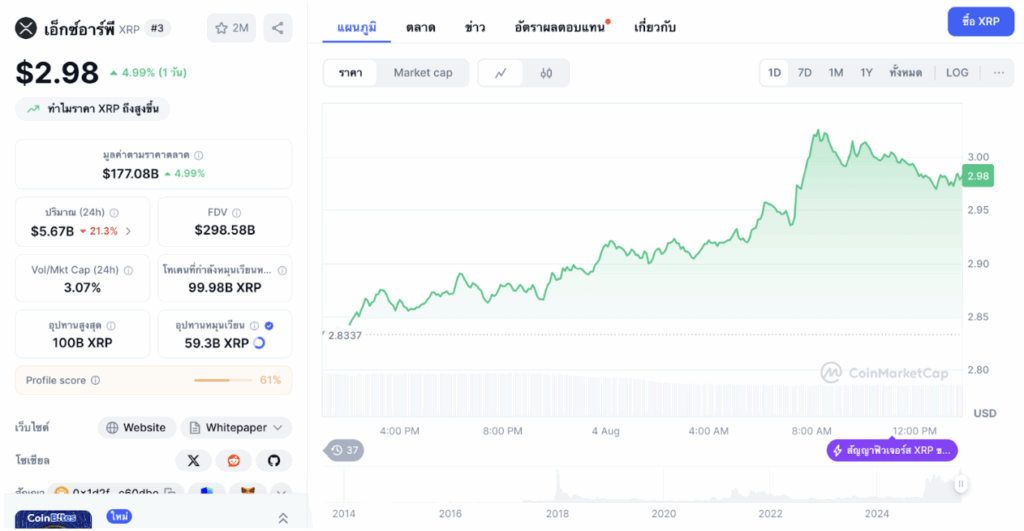1024x531 pixels.
Task: Expand the Whitepaper dropdown
Action: [236, 428]
